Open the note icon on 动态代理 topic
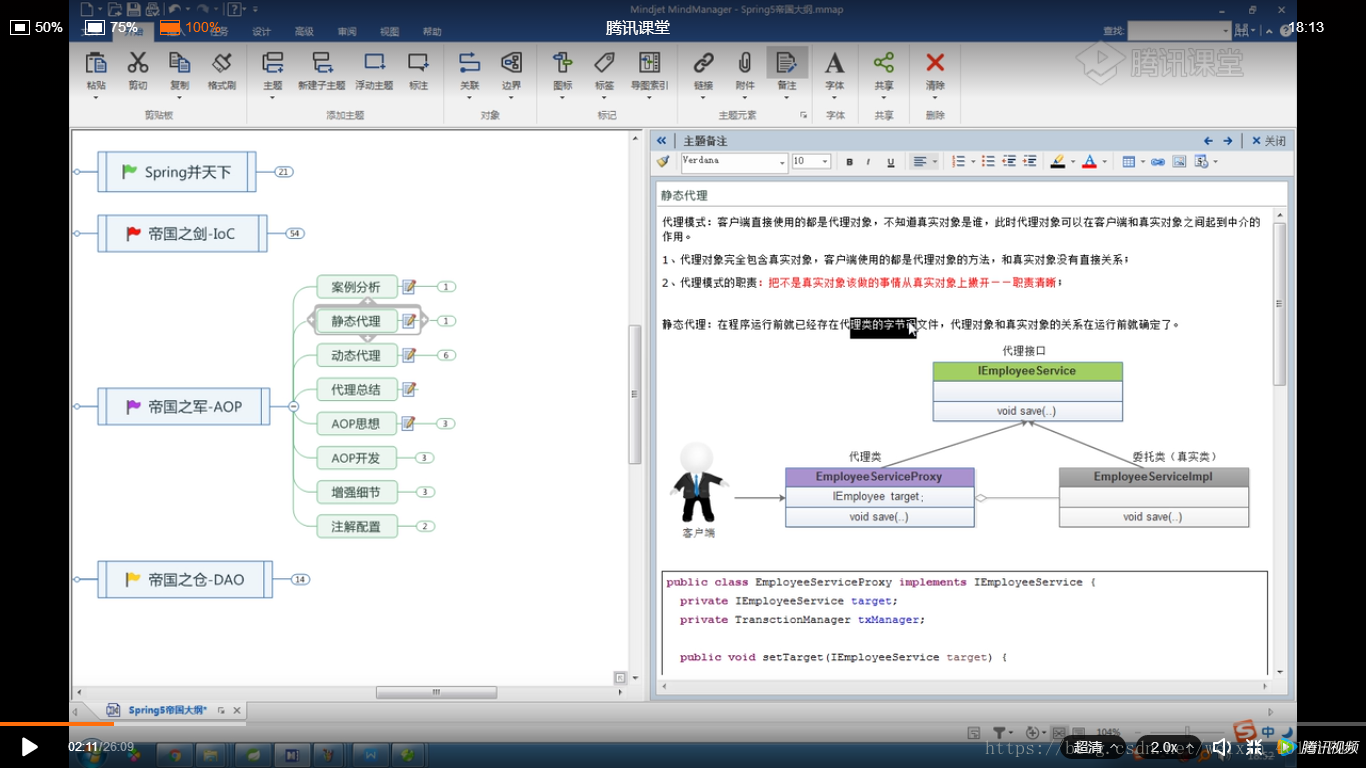Screen dimensions: 1366x768 click(409, 355)
